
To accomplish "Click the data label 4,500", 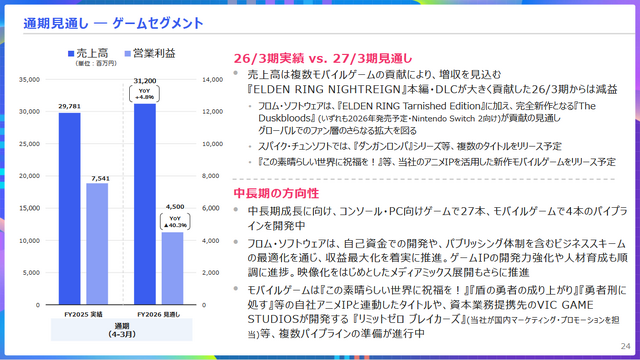I will (175, 207).
